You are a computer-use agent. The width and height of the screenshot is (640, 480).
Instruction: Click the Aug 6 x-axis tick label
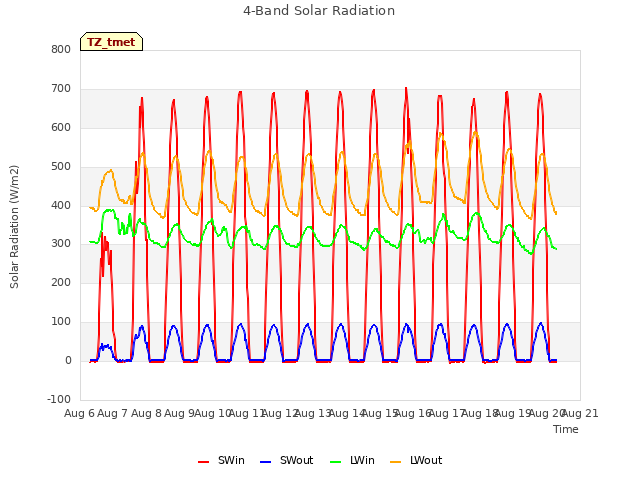[79, 413]
